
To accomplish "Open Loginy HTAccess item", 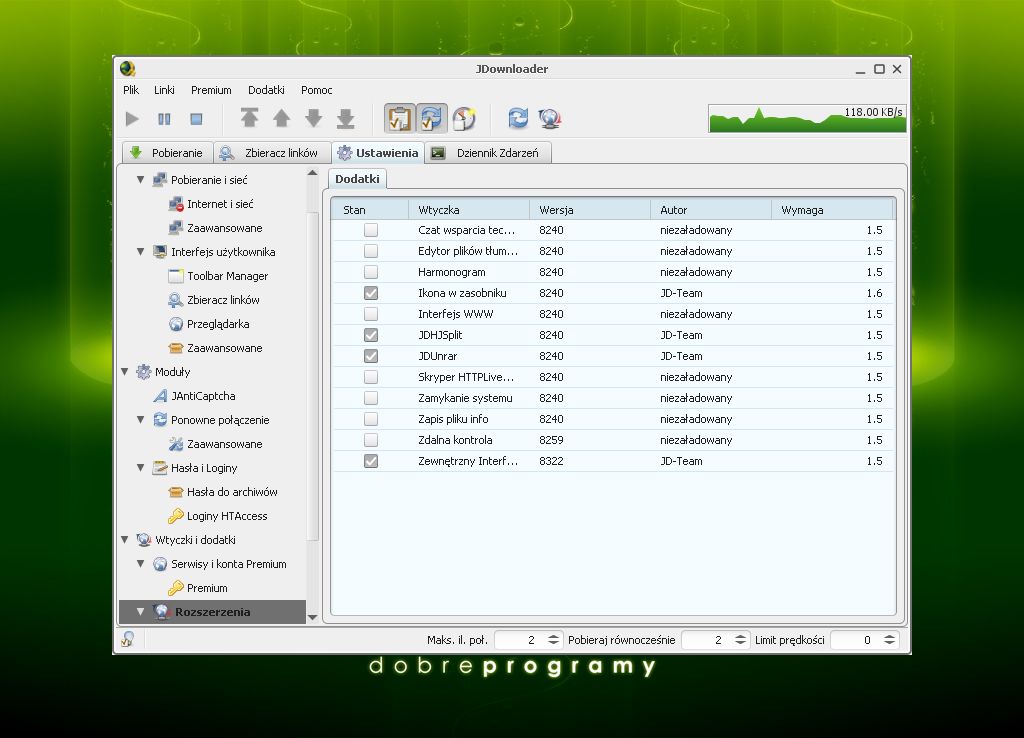I will click(x=218, y=516).
